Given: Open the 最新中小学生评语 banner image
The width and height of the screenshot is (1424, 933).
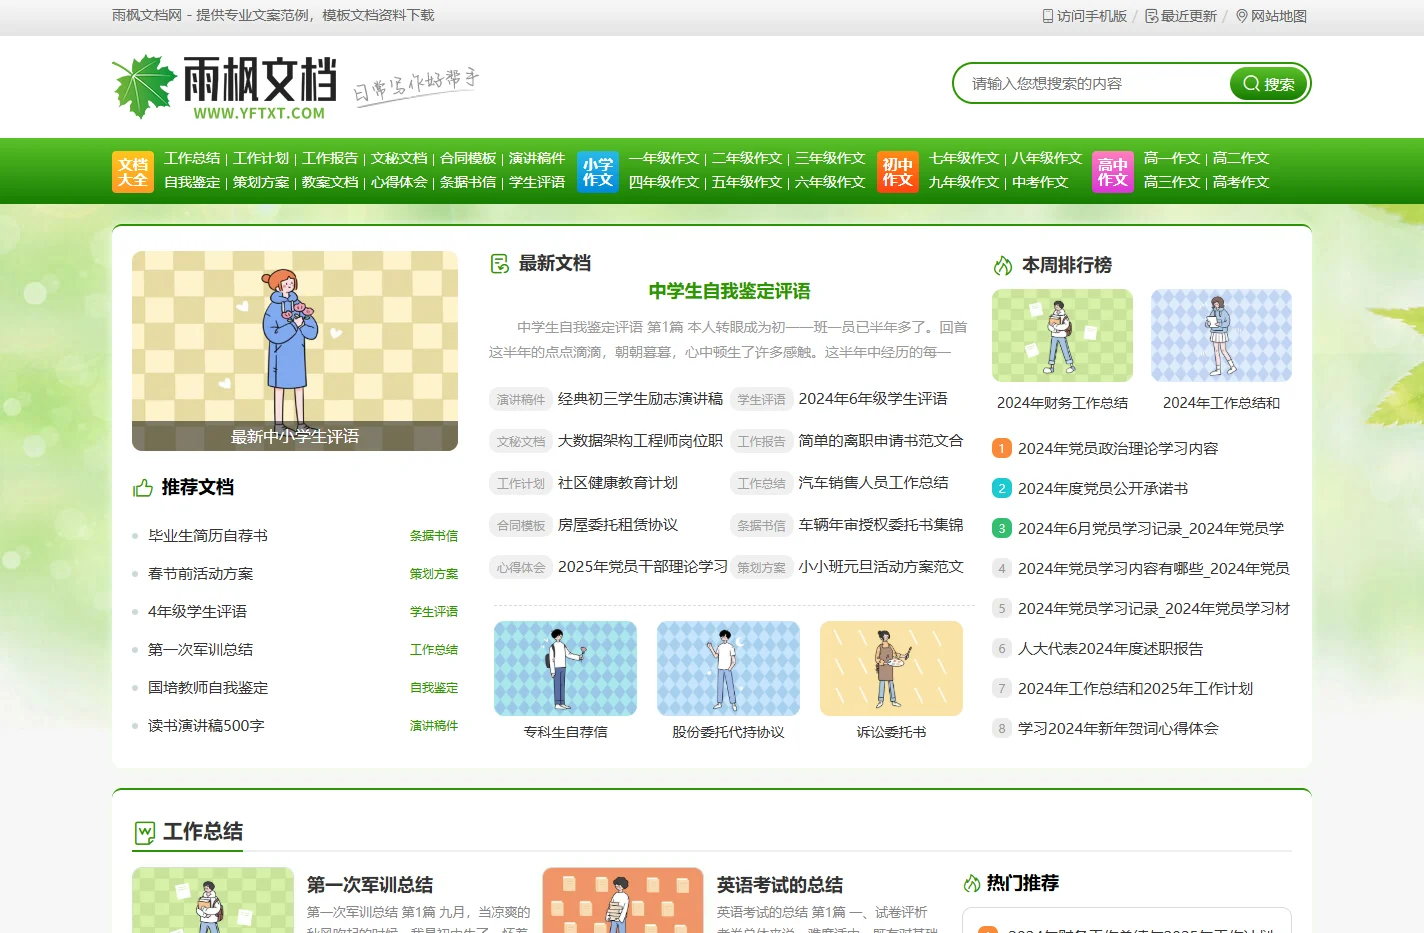Looking at the screenshot, I should (295, 351).
